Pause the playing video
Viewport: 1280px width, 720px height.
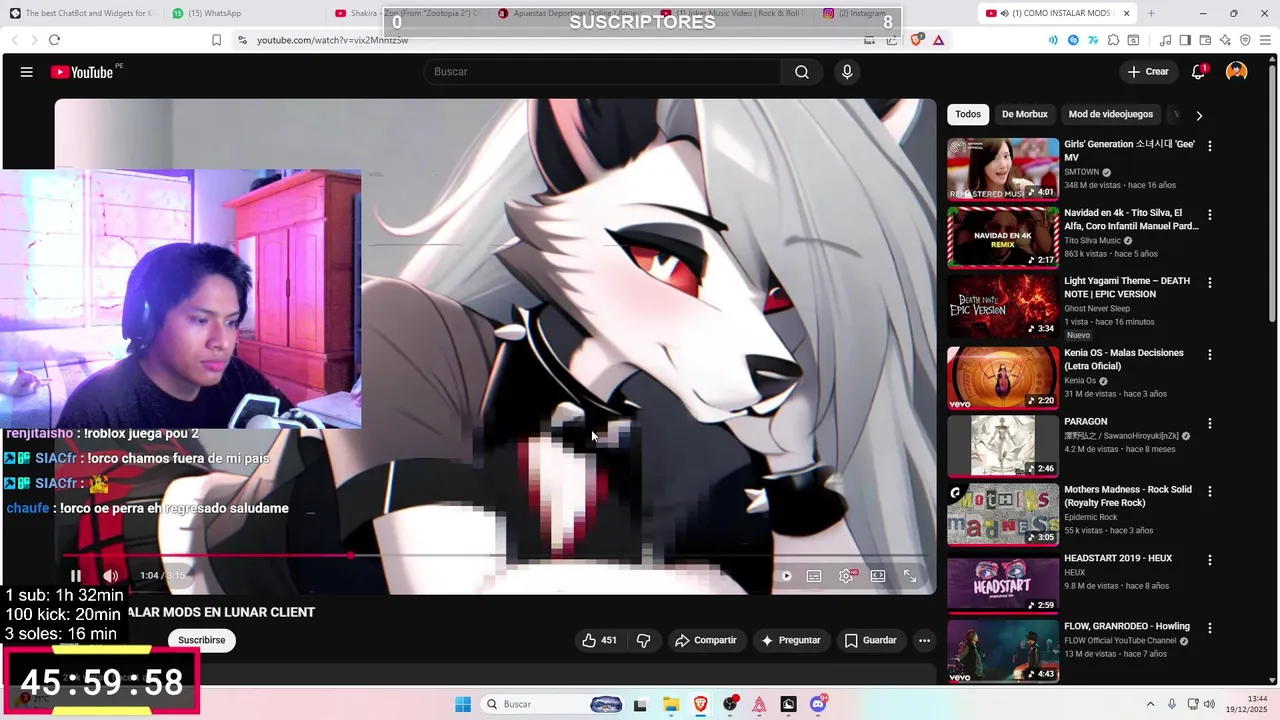pos(76,576)
